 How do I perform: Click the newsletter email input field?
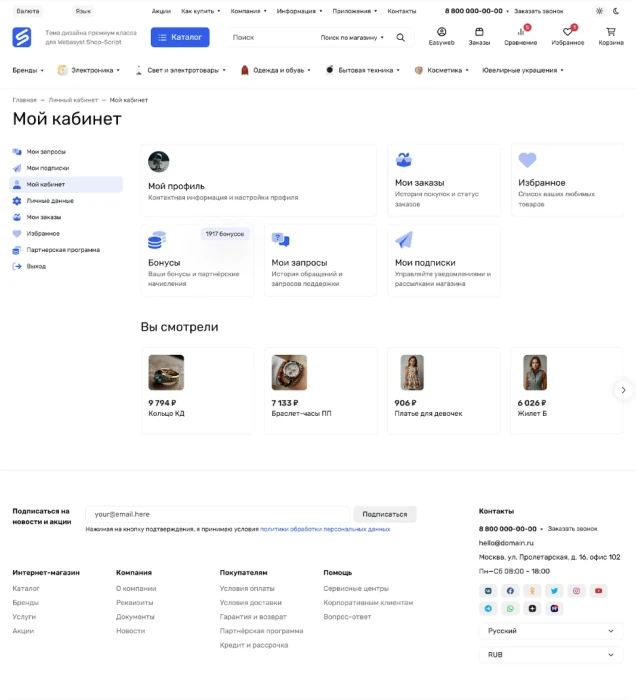coord(217,514)
